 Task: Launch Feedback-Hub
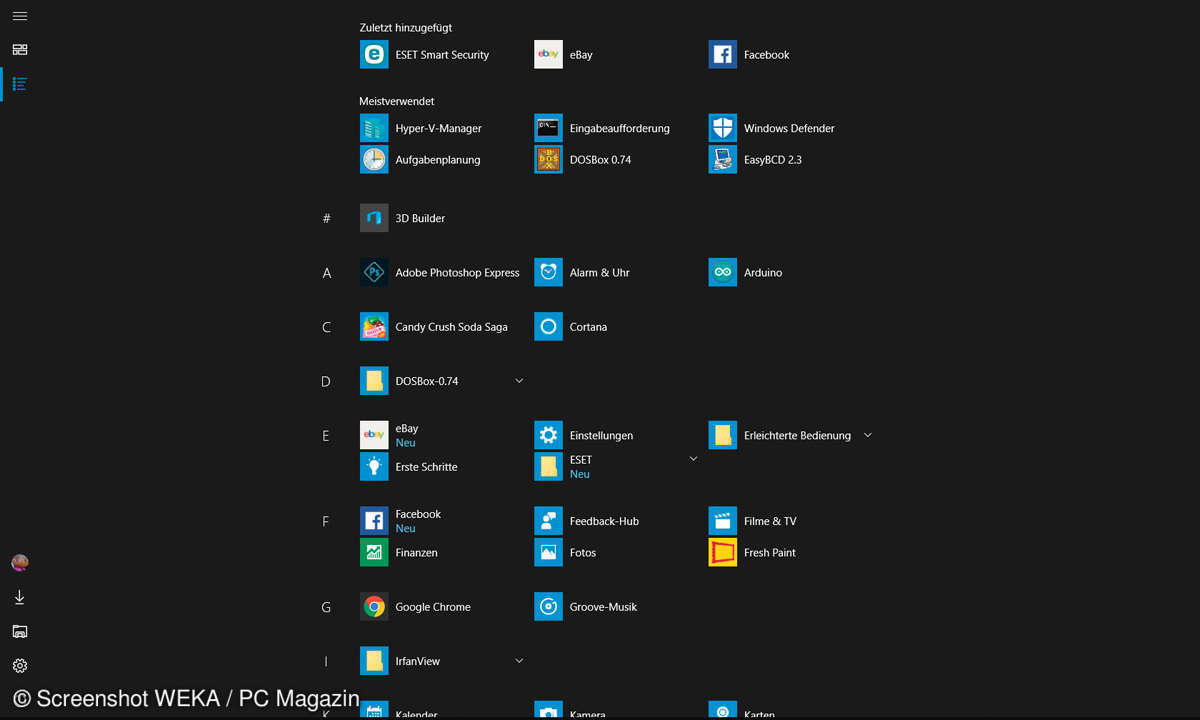coord(587,521)
